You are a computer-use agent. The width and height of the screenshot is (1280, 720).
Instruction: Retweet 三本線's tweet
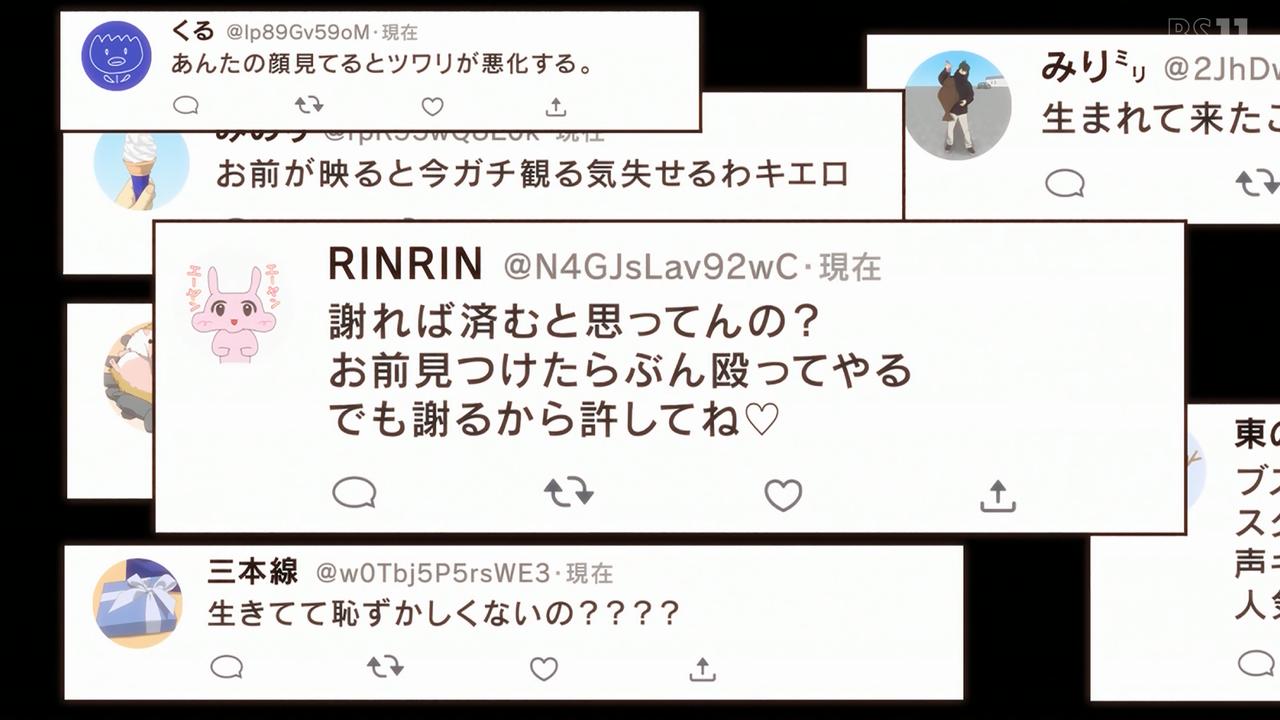pos(385,667)
